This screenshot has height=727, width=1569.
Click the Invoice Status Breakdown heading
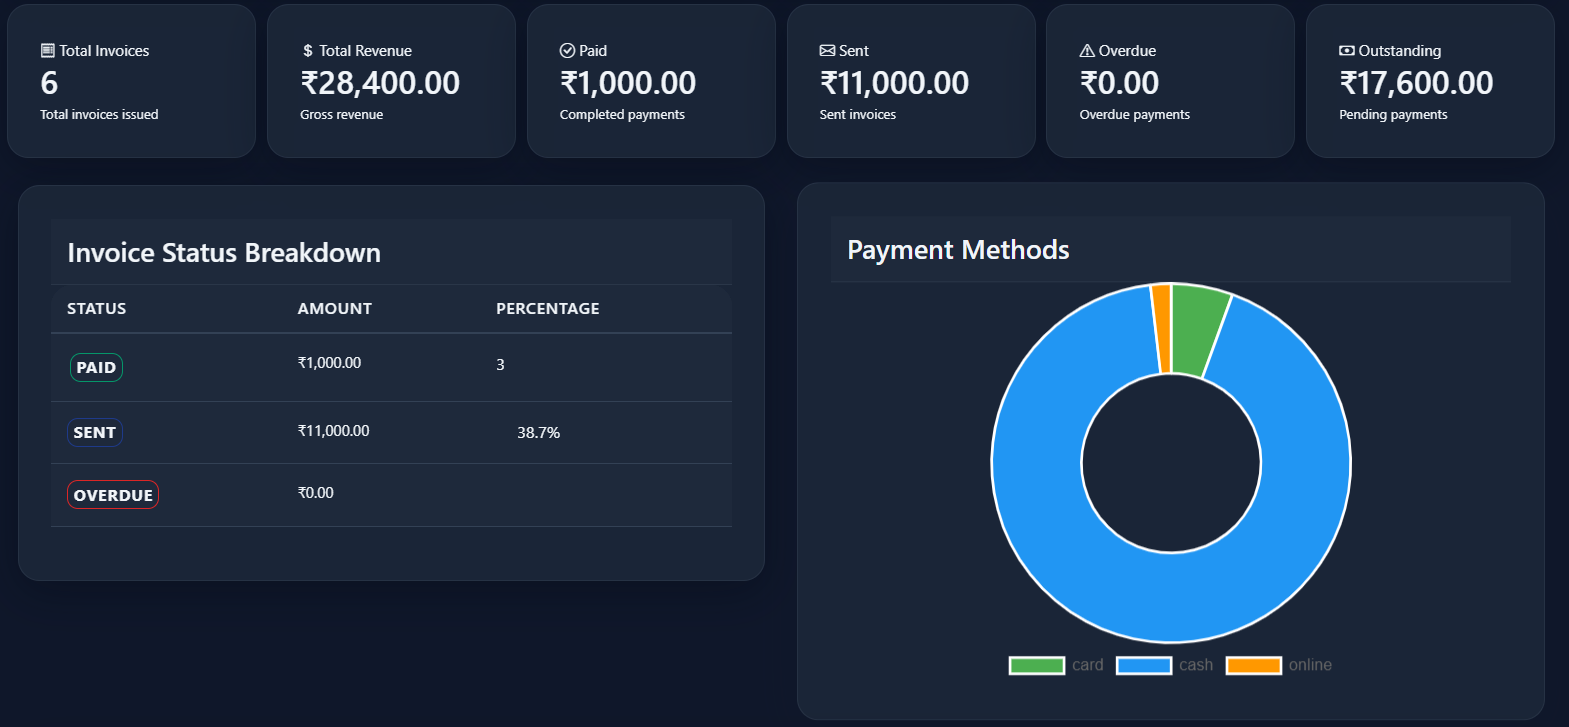[224, 253]
